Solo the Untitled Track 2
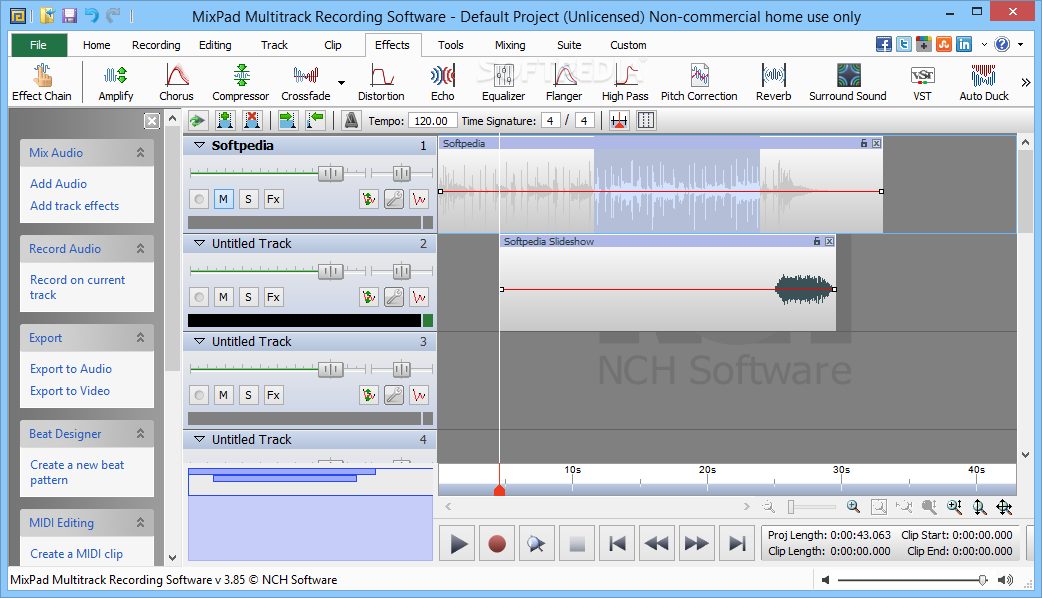This screenshot has width=1042, height=598. (248, 297)
